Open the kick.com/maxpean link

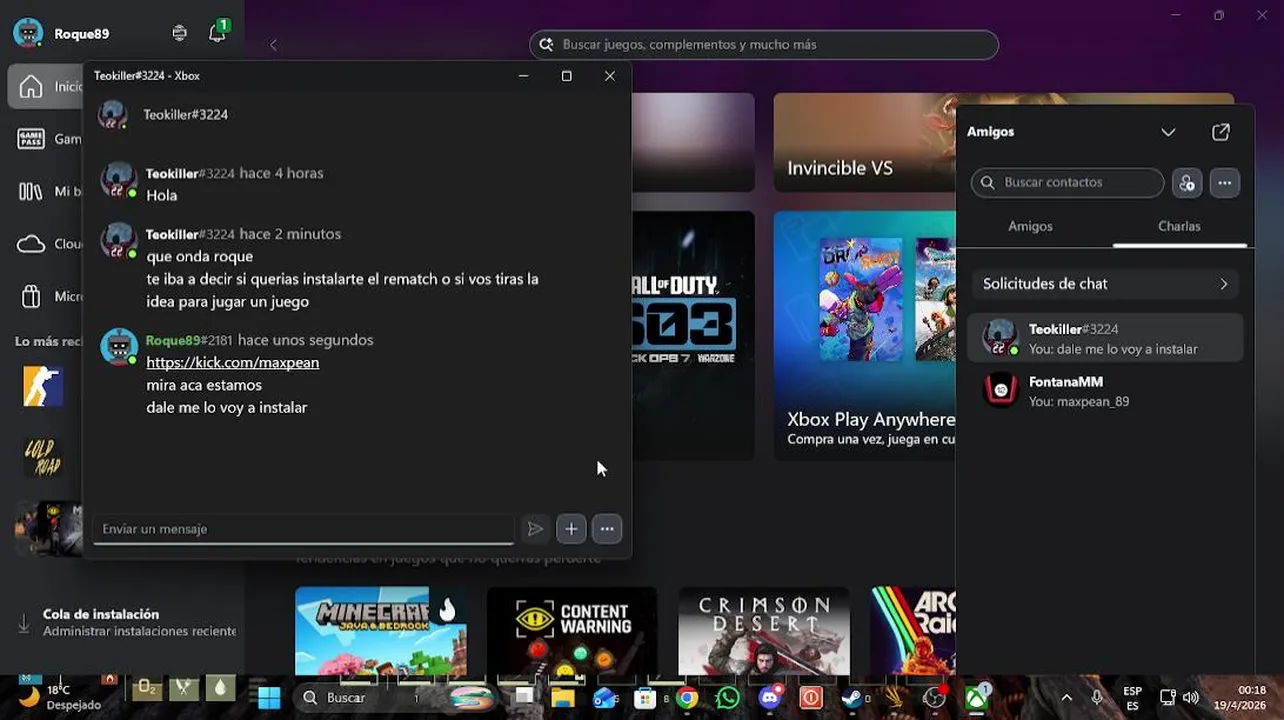[233, 363]
